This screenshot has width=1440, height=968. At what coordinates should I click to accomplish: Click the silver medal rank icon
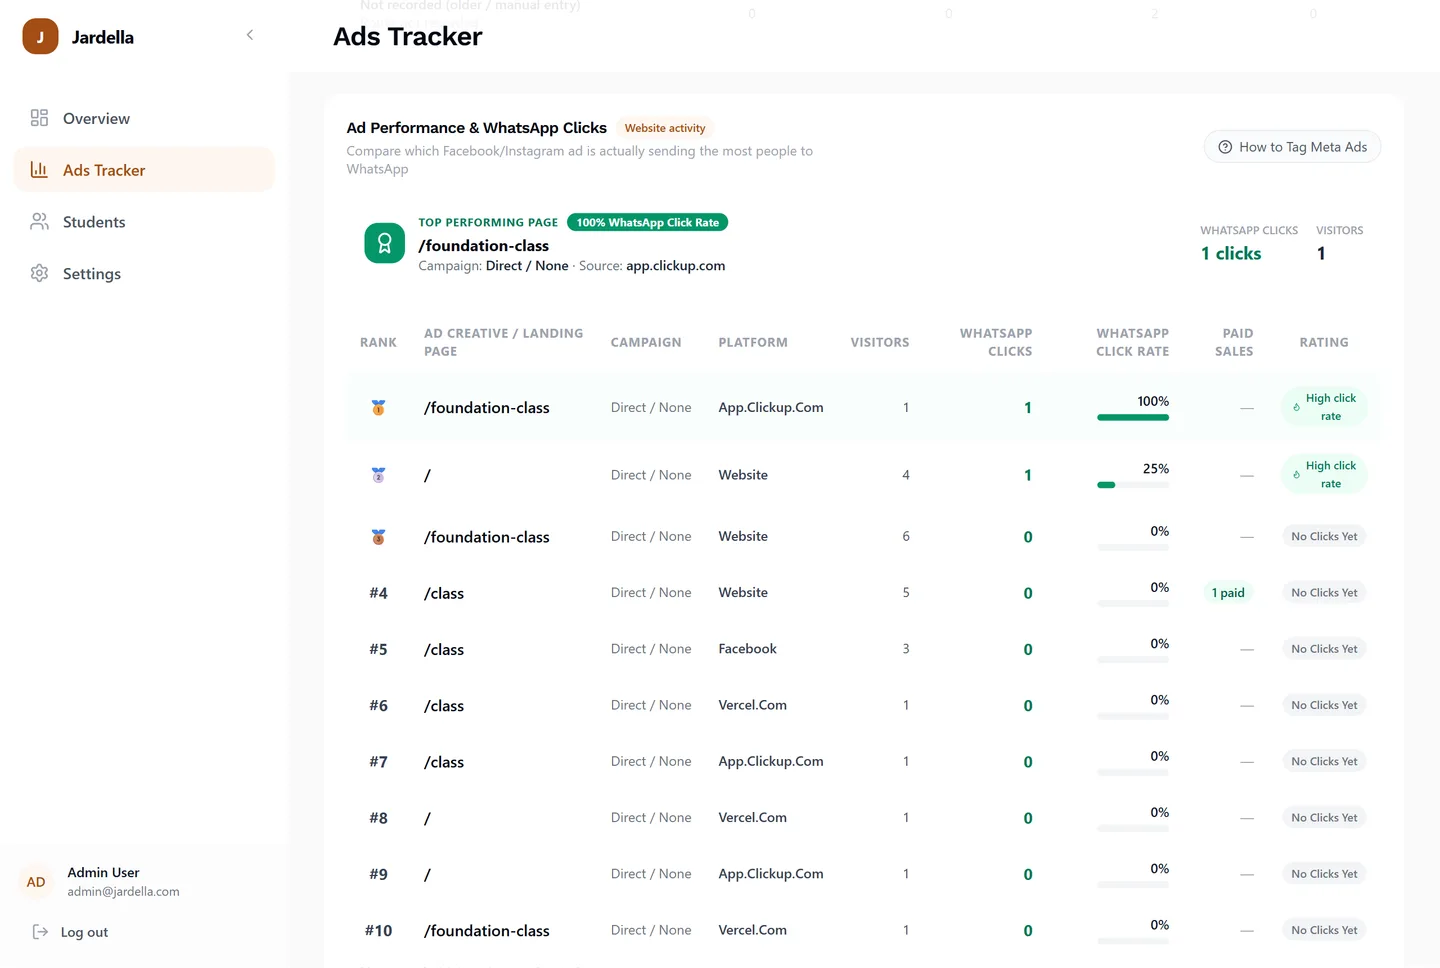[378, 475]
